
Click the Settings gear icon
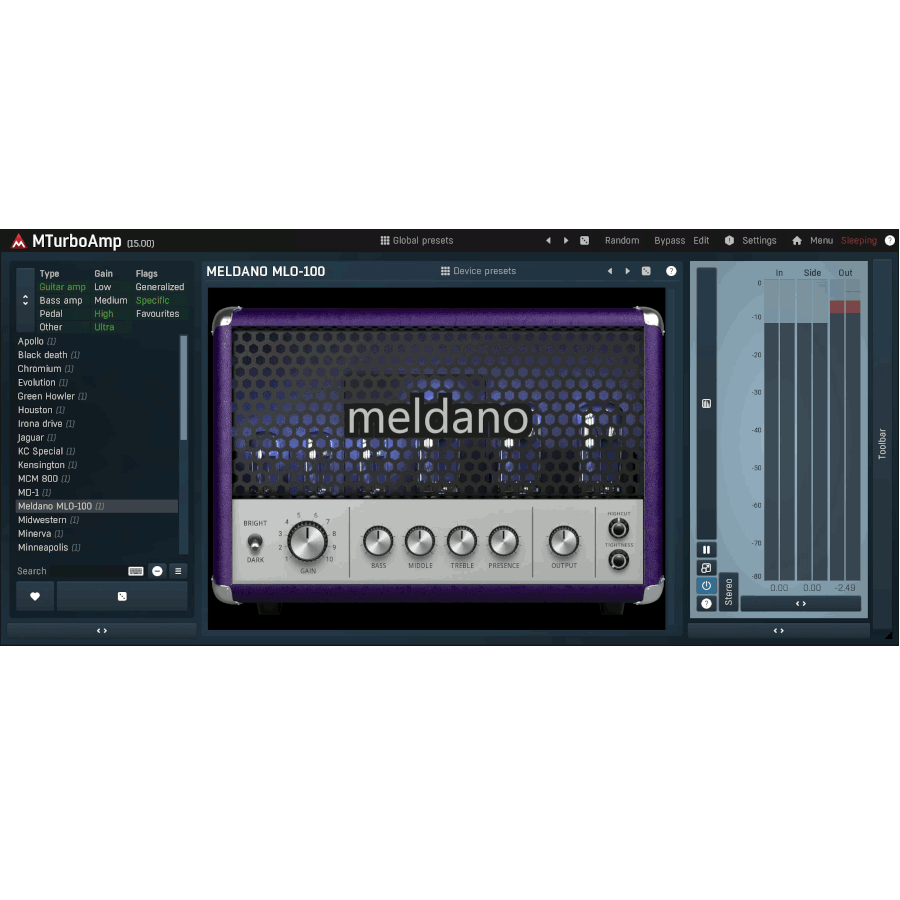pos(729,240)
